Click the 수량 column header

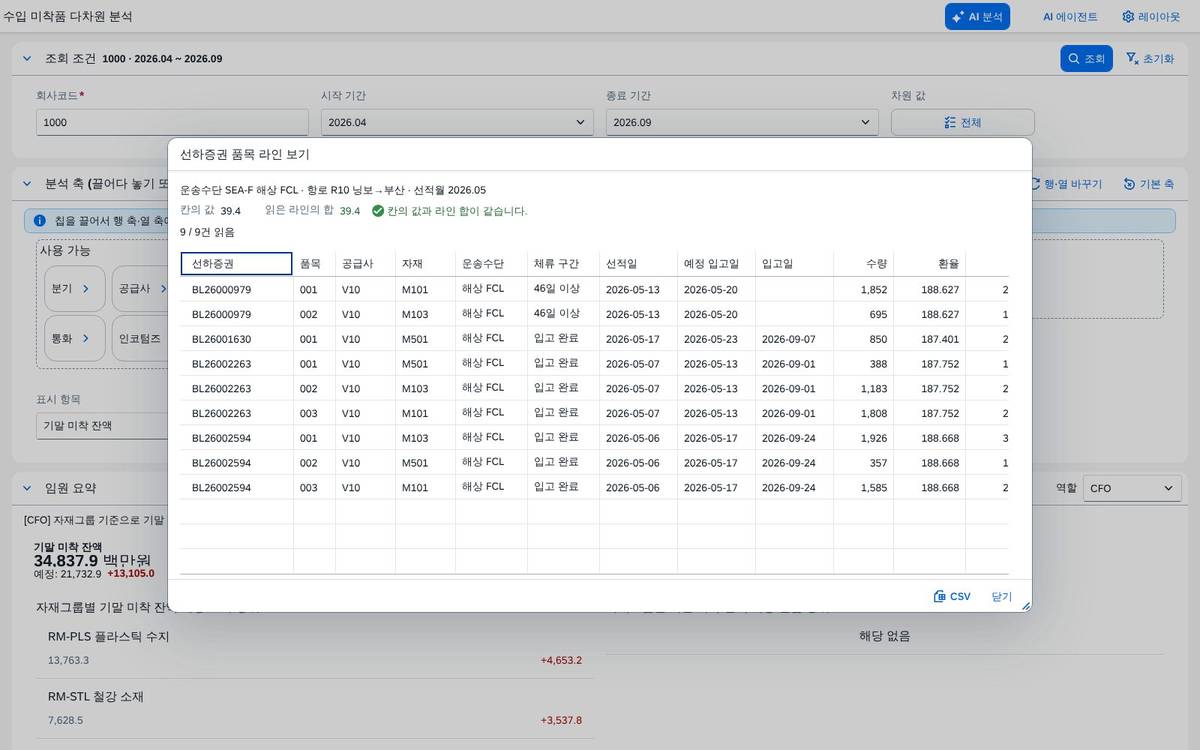tap(863, 264)
